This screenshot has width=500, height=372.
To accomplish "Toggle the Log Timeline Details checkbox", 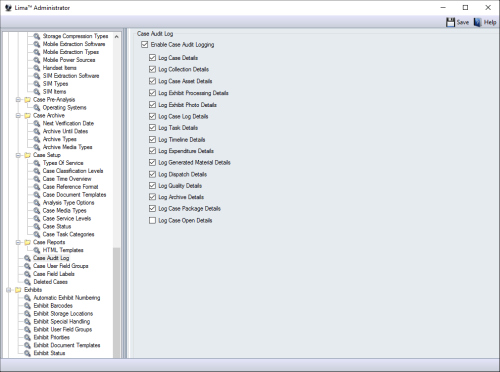I will [152, 139].
